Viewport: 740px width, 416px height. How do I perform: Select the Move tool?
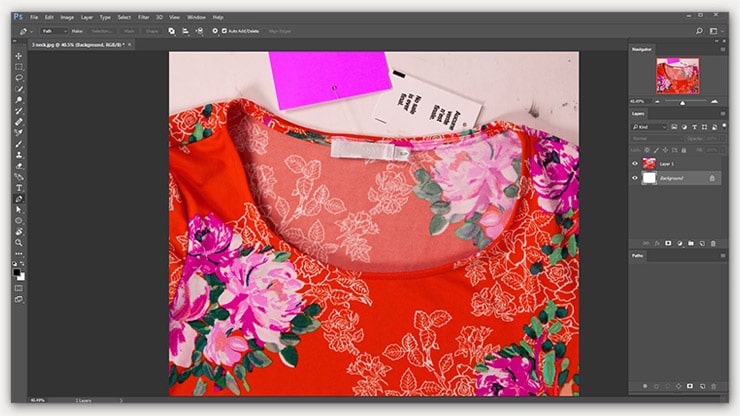(x=19, y=56)
